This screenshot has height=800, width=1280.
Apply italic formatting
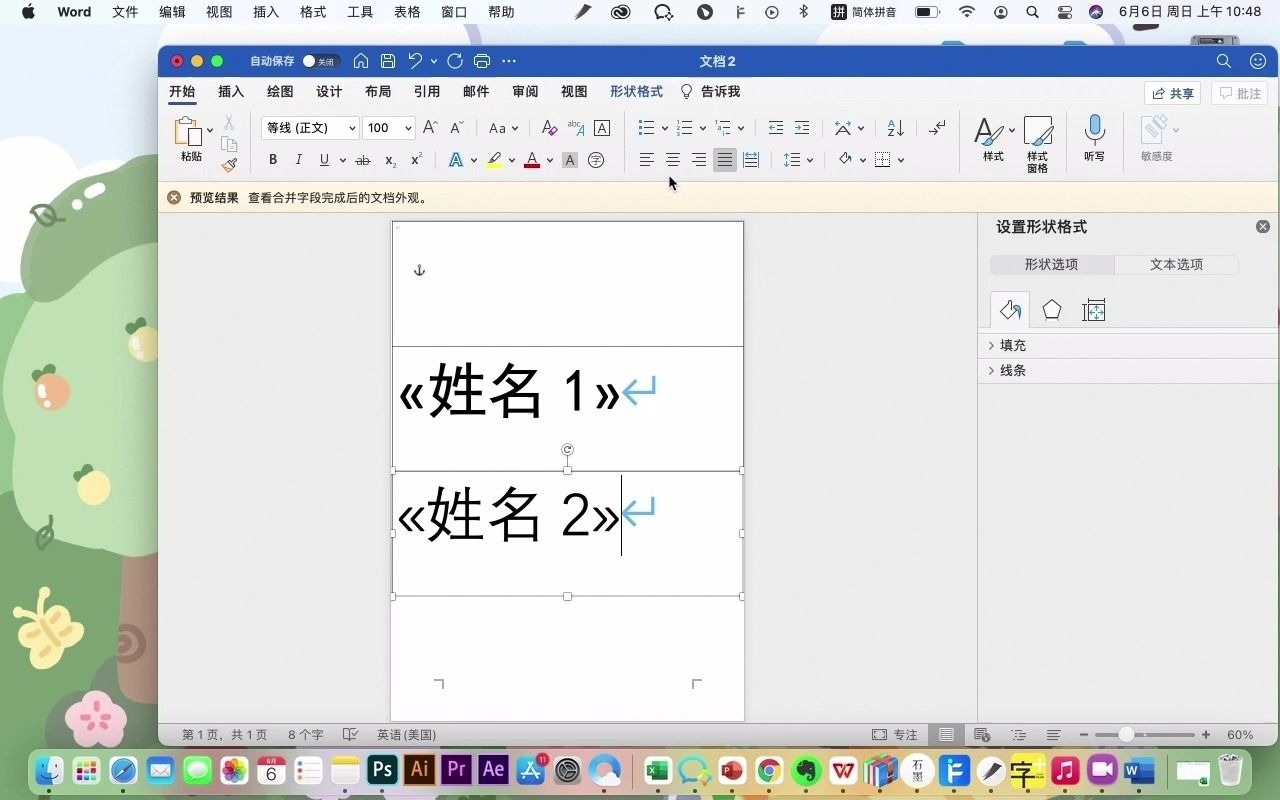coord(298,159)
